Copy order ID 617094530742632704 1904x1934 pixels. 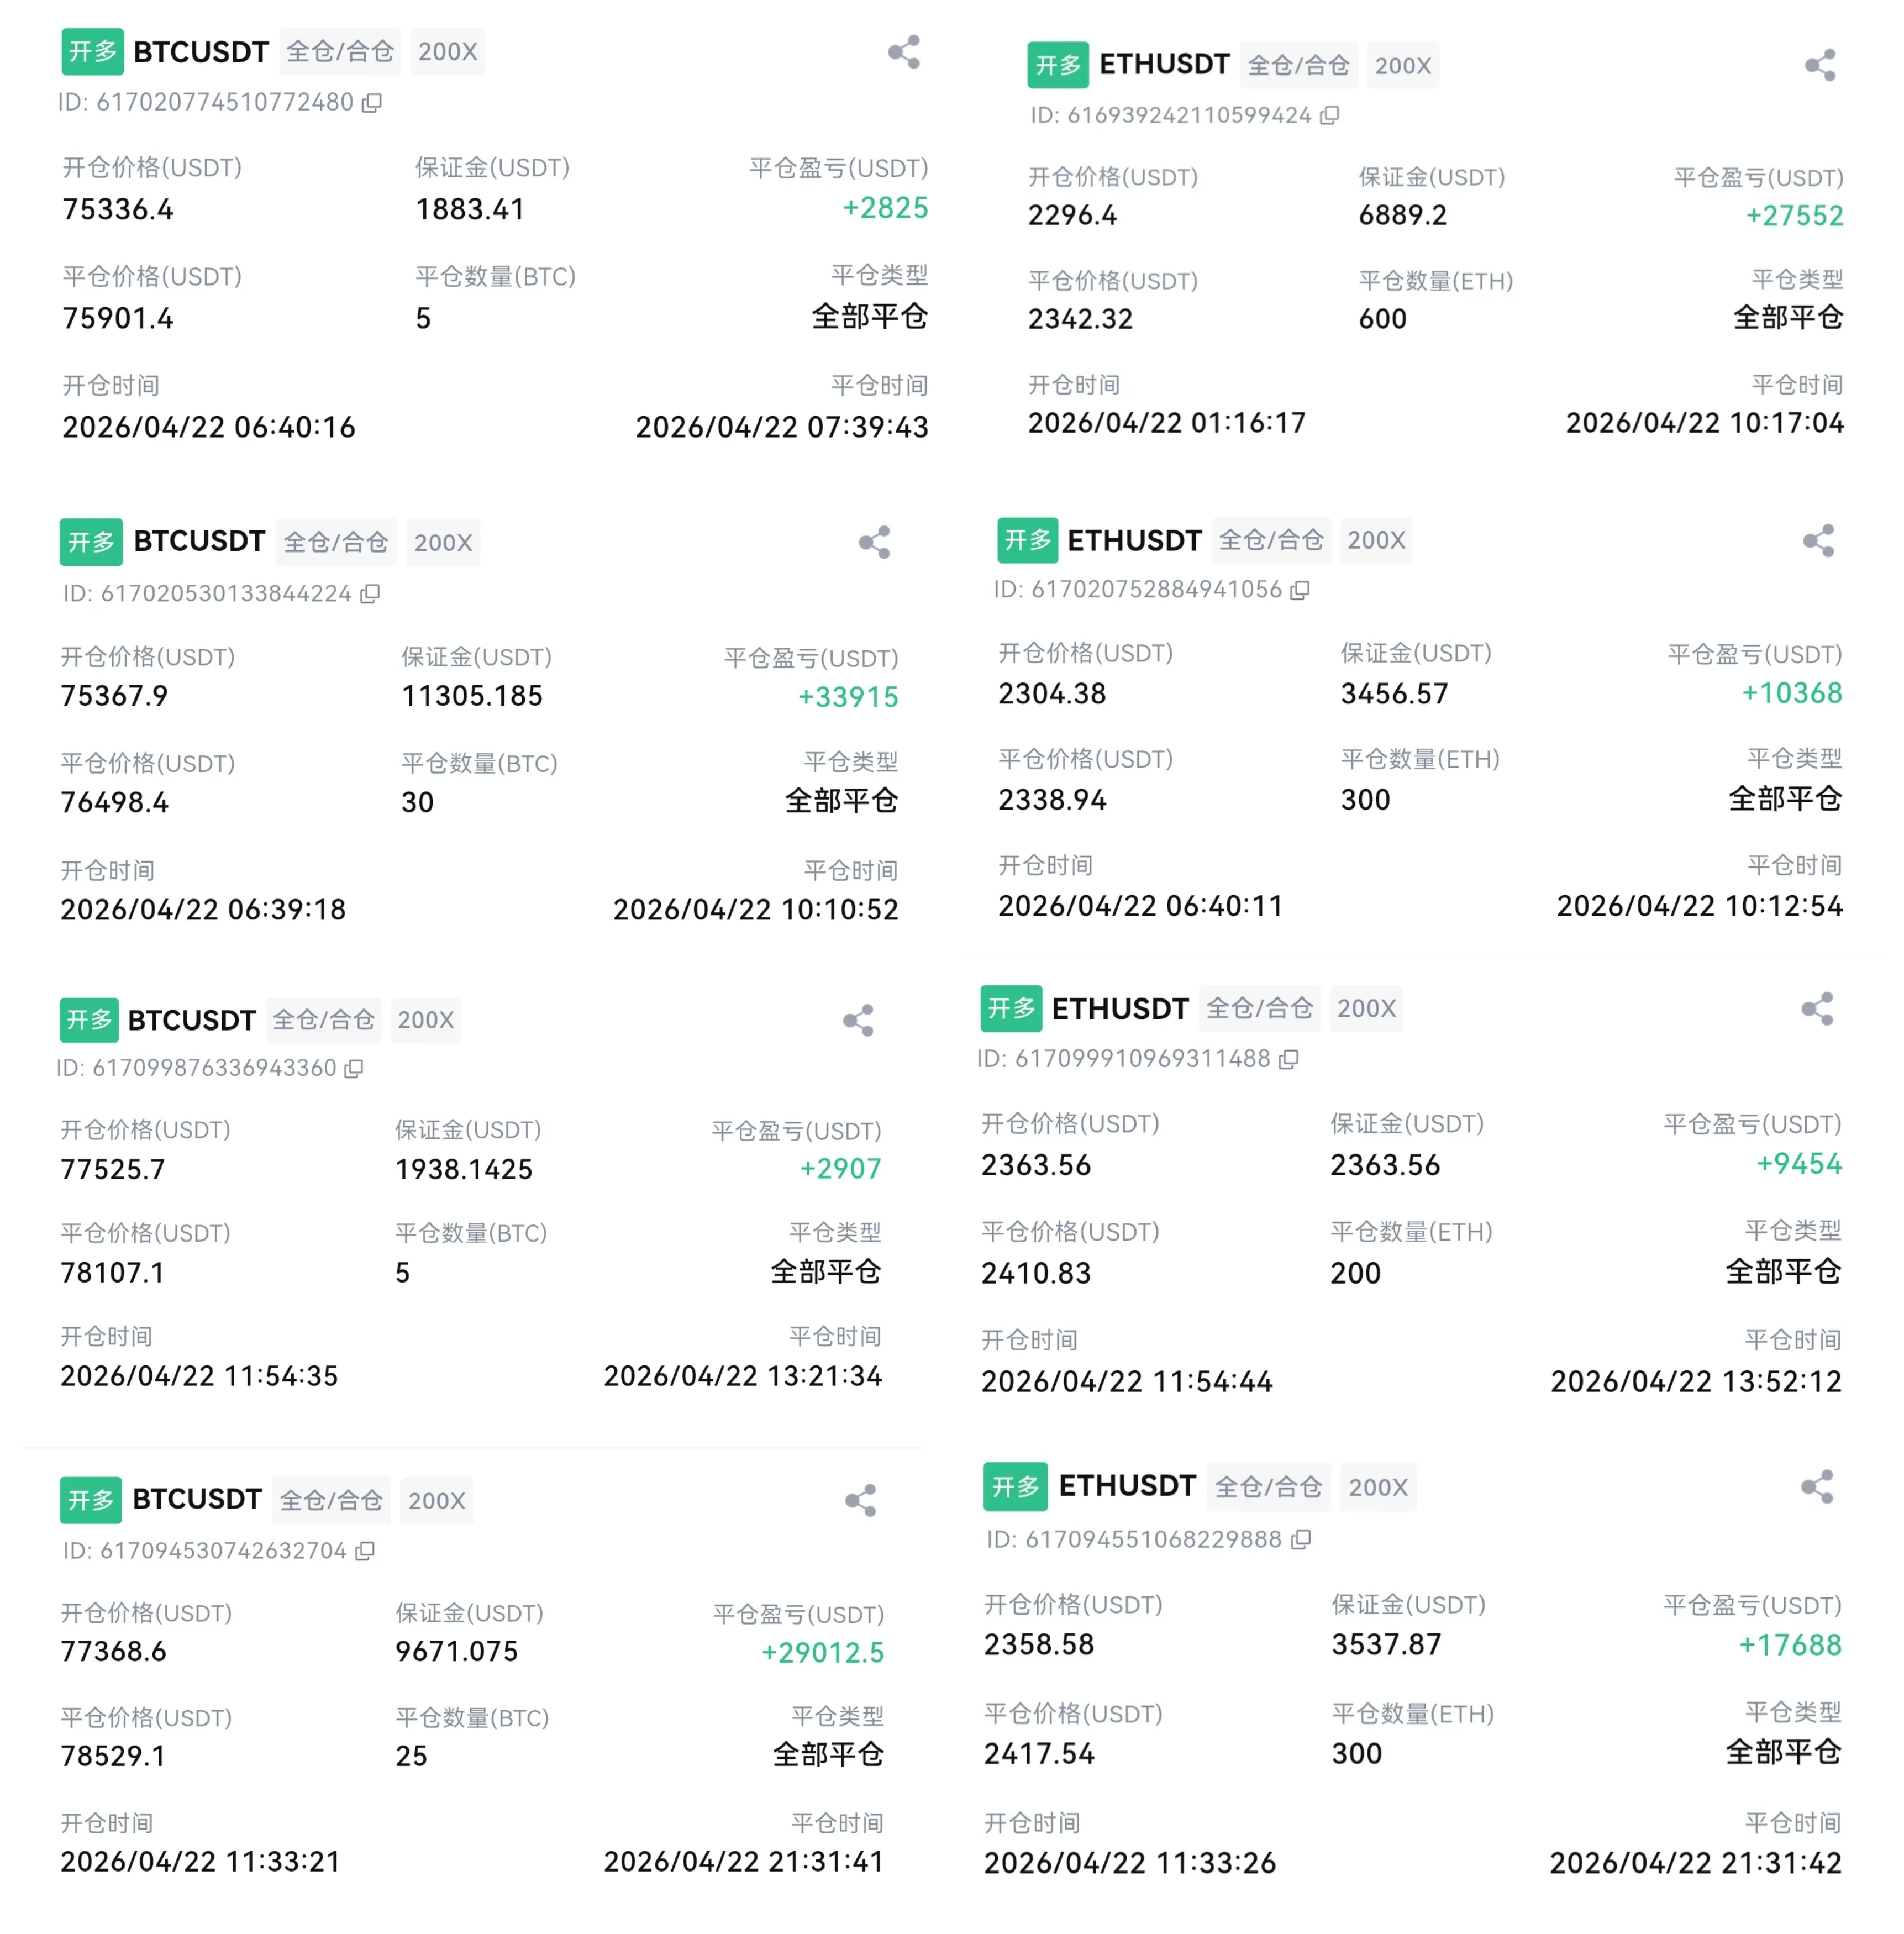[x=365, y=1551]
